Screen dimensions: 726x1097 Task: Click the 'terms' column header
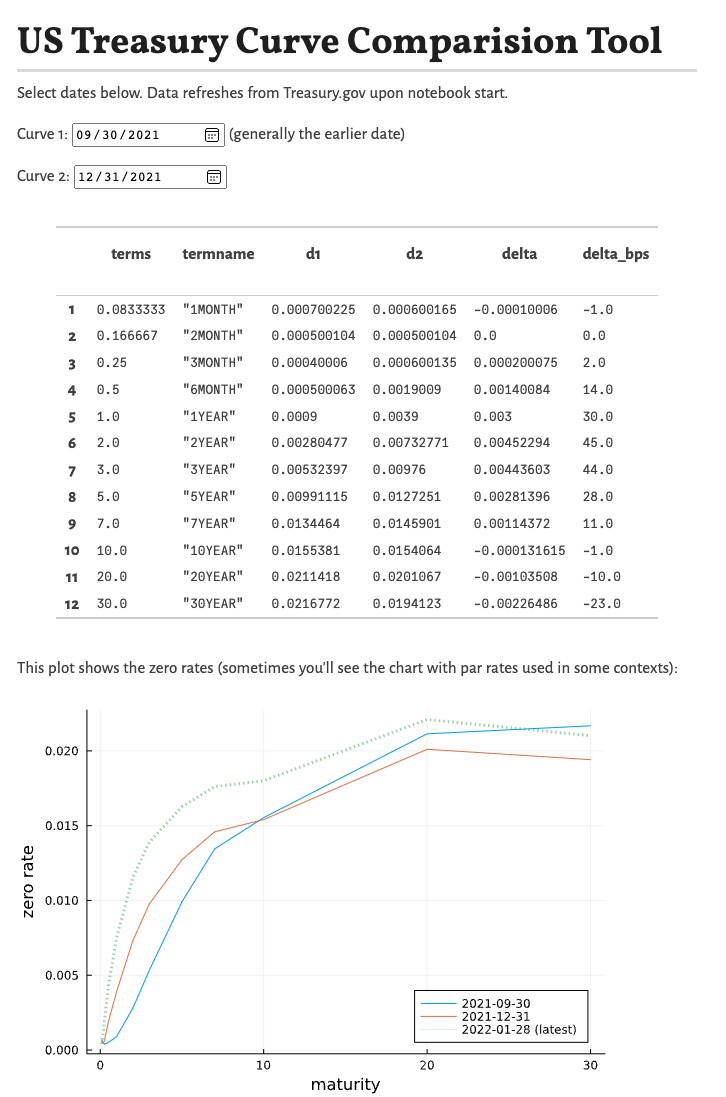coord(131,254)
